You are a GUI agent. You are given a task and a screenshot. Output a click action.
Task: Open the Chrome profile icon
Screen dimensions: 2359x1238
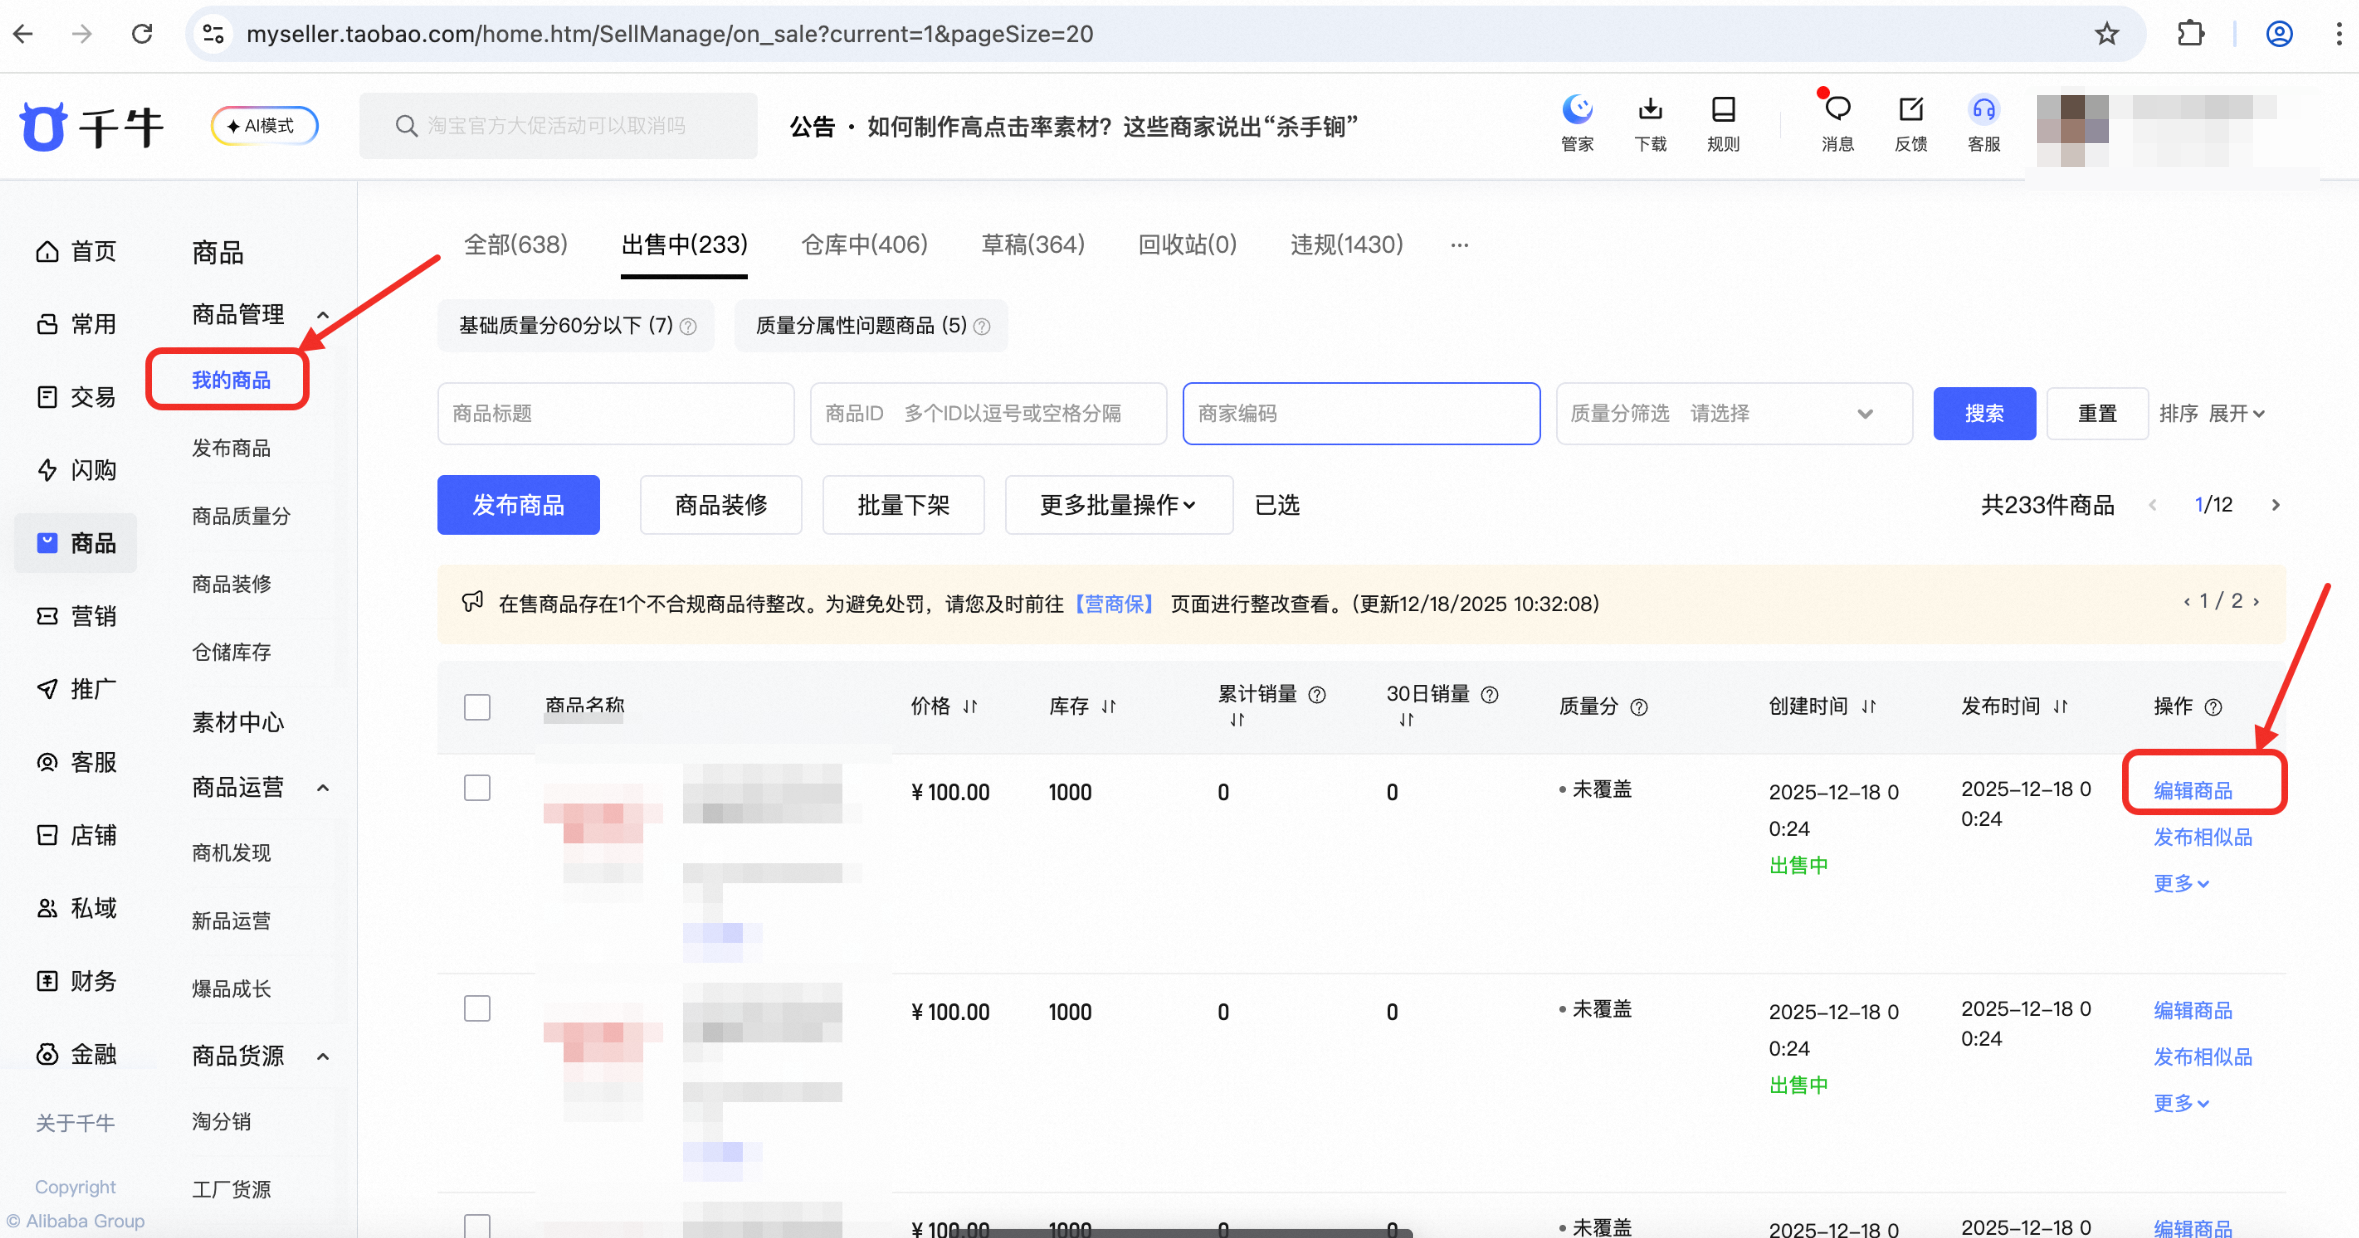(2279, 34)
